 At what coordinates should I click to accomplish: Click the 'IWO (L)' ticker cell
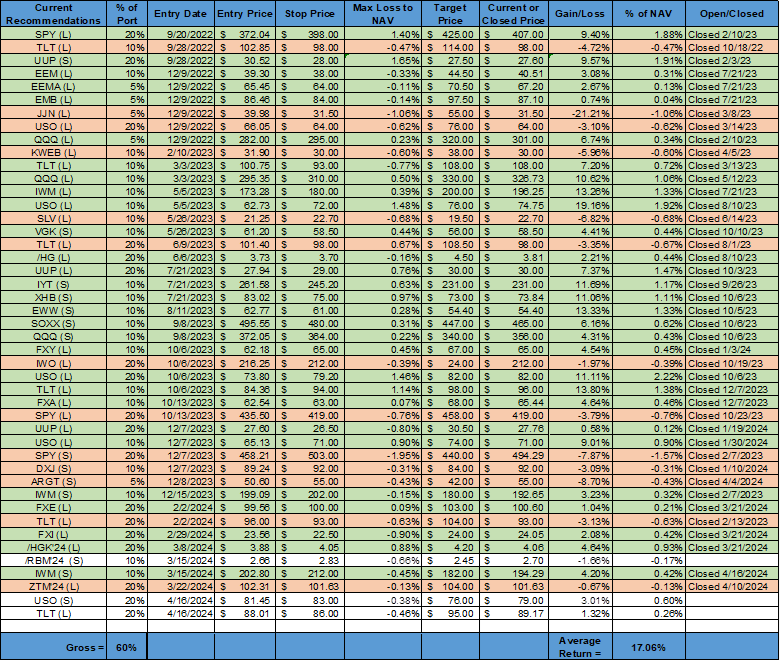pyautogui.click(x=53, y=364)
